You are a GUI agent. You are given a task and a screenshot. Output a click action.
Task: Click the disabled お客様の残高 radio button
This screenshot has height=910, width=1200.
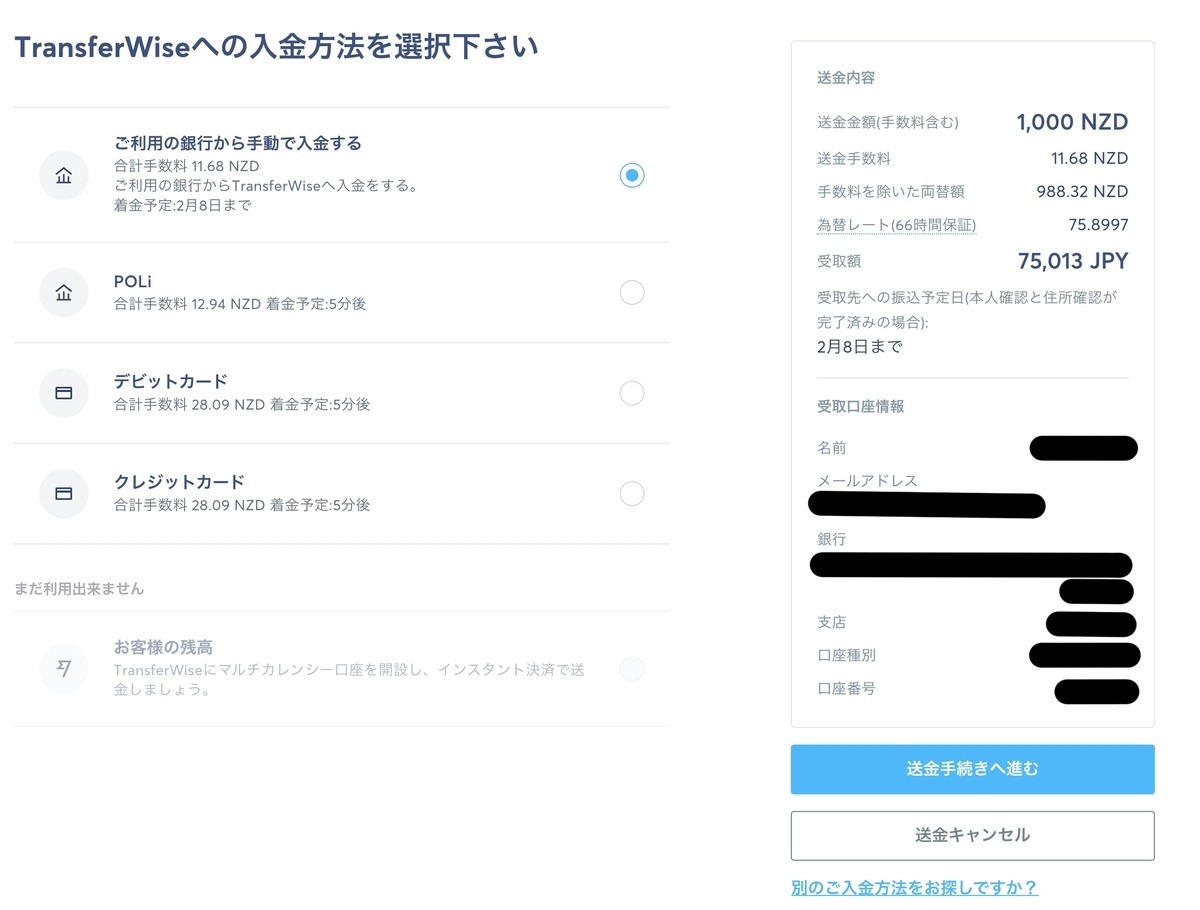631,669
